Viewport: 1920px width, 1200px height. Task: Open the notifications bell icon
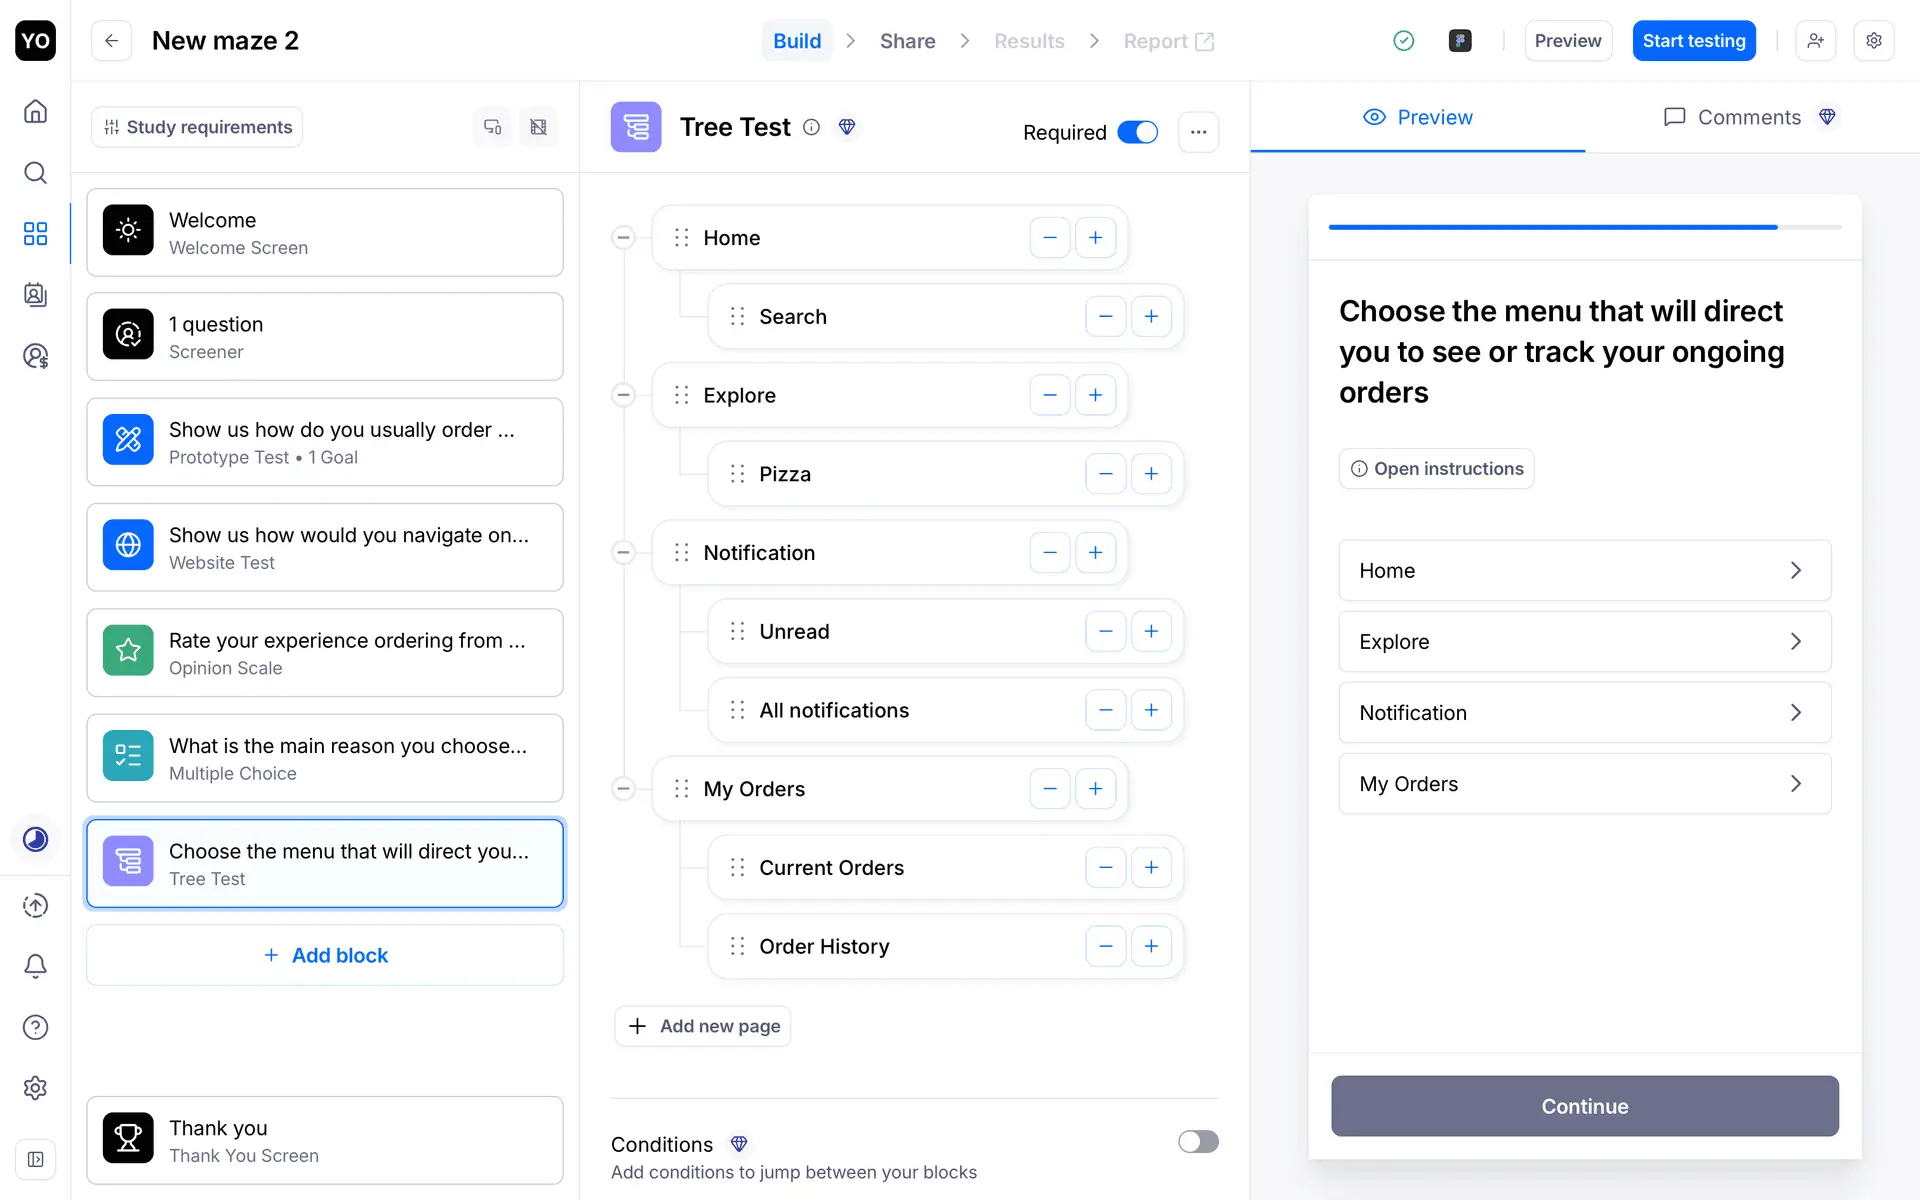[x=35, y=966]
